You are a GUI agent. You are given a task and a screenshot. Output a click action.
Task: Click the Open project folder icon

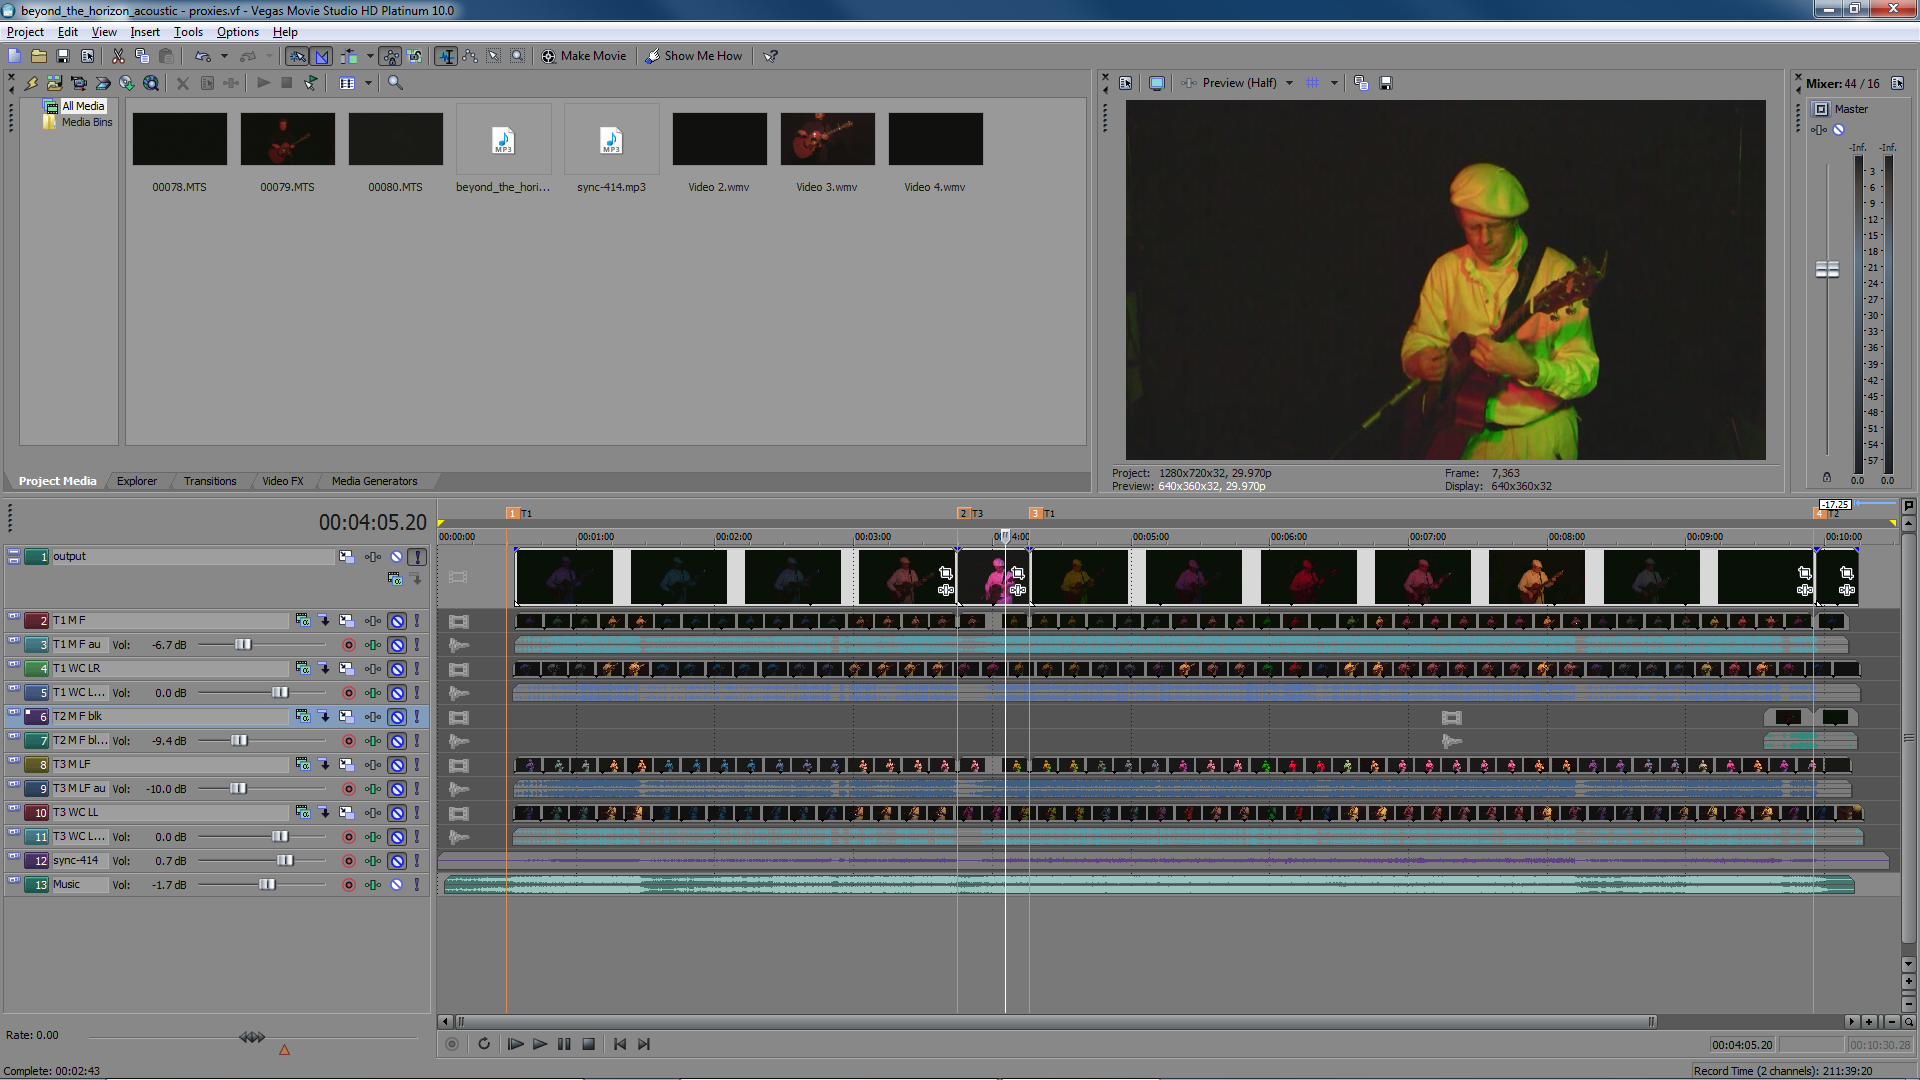39,56
